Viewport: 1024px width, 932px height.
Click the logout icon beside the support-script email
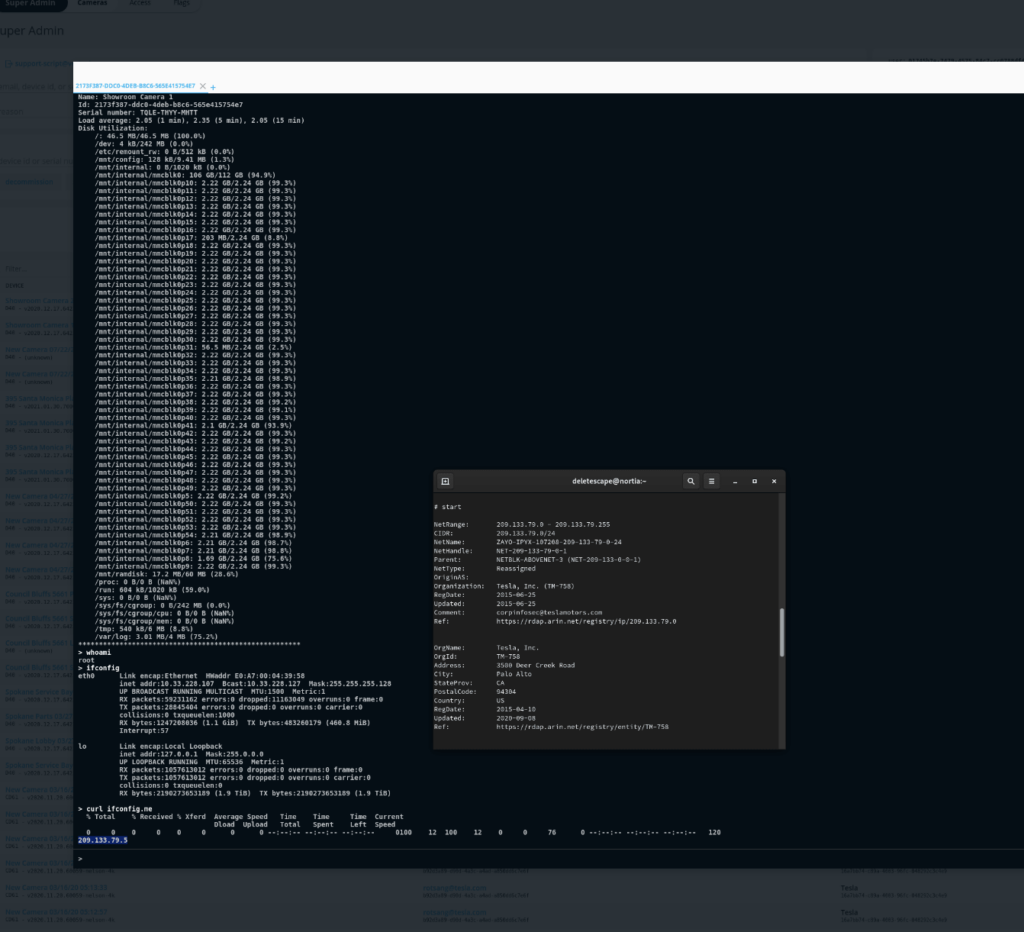click(9, 63)
